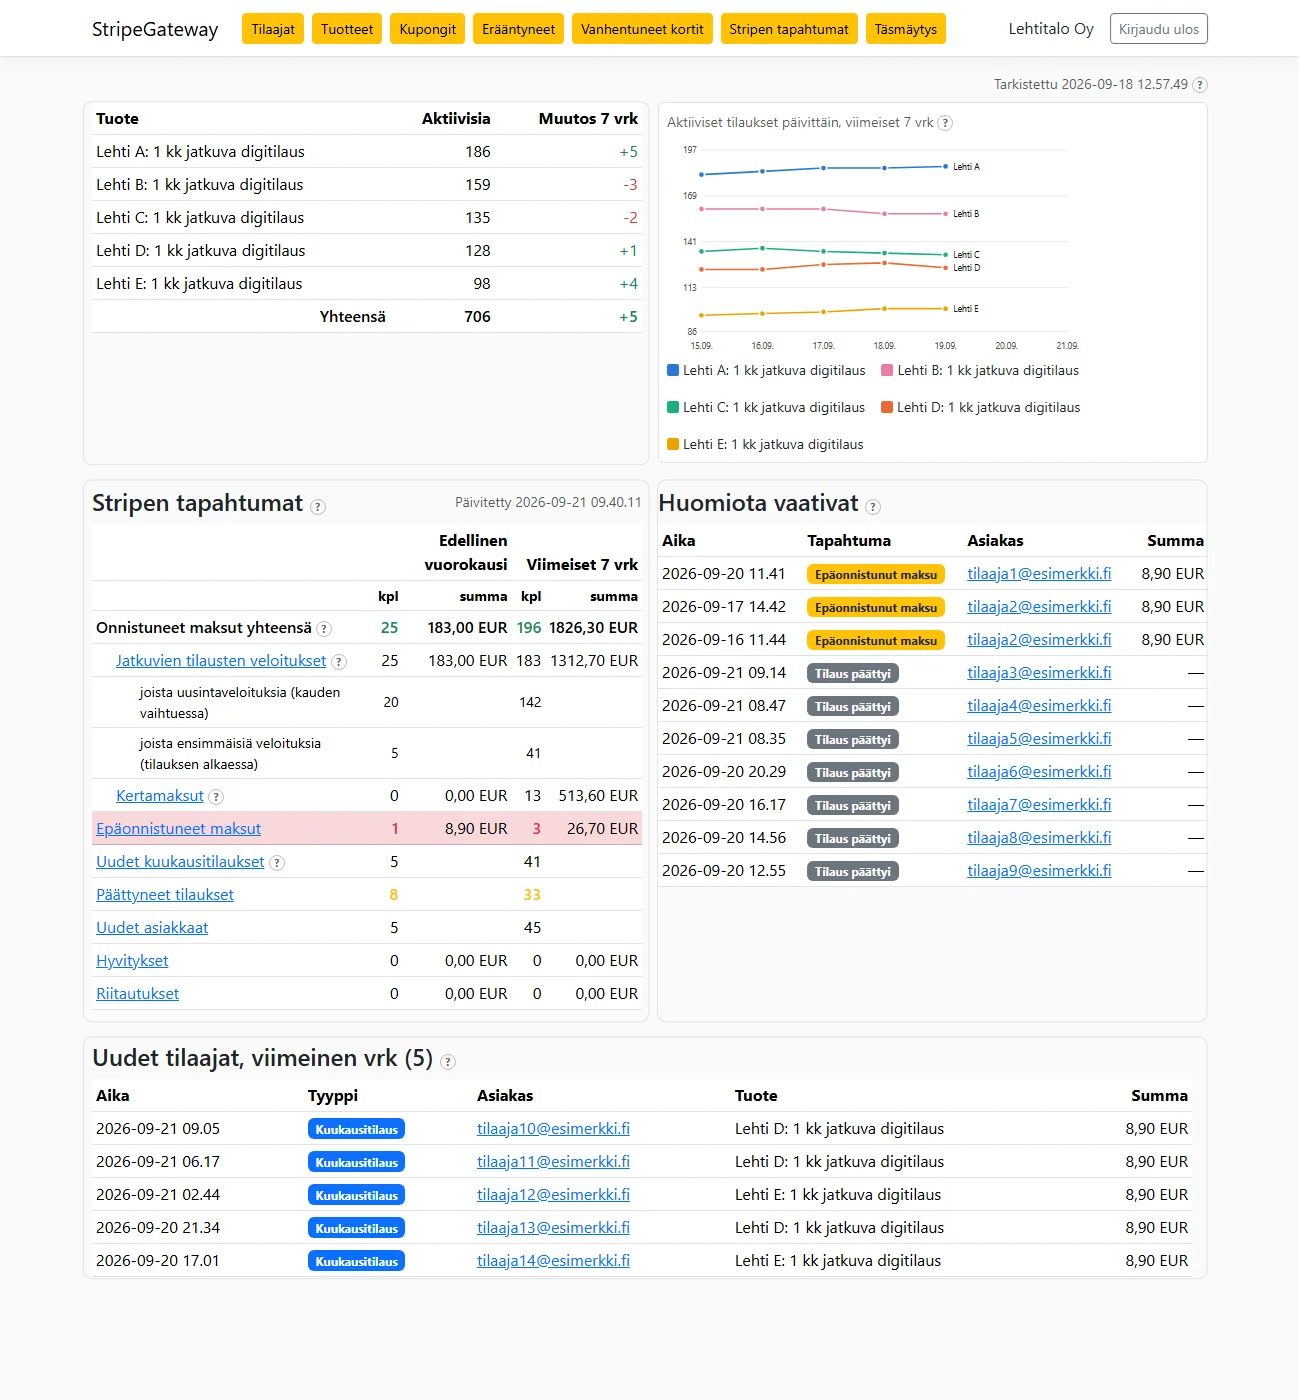Image resolution: width=1299 pixels, height=1400 pixels.
Task: Open help icon next to Uudet tilaajat heading
Action: click(448, 1062)
